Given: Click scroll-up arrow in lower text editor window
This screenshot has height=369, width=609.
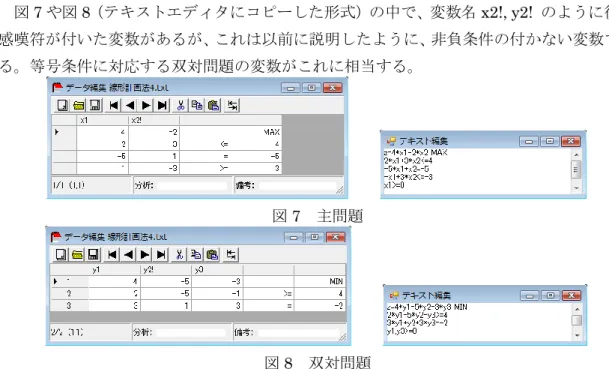Looking at the screenshot, I should [578, 309].
